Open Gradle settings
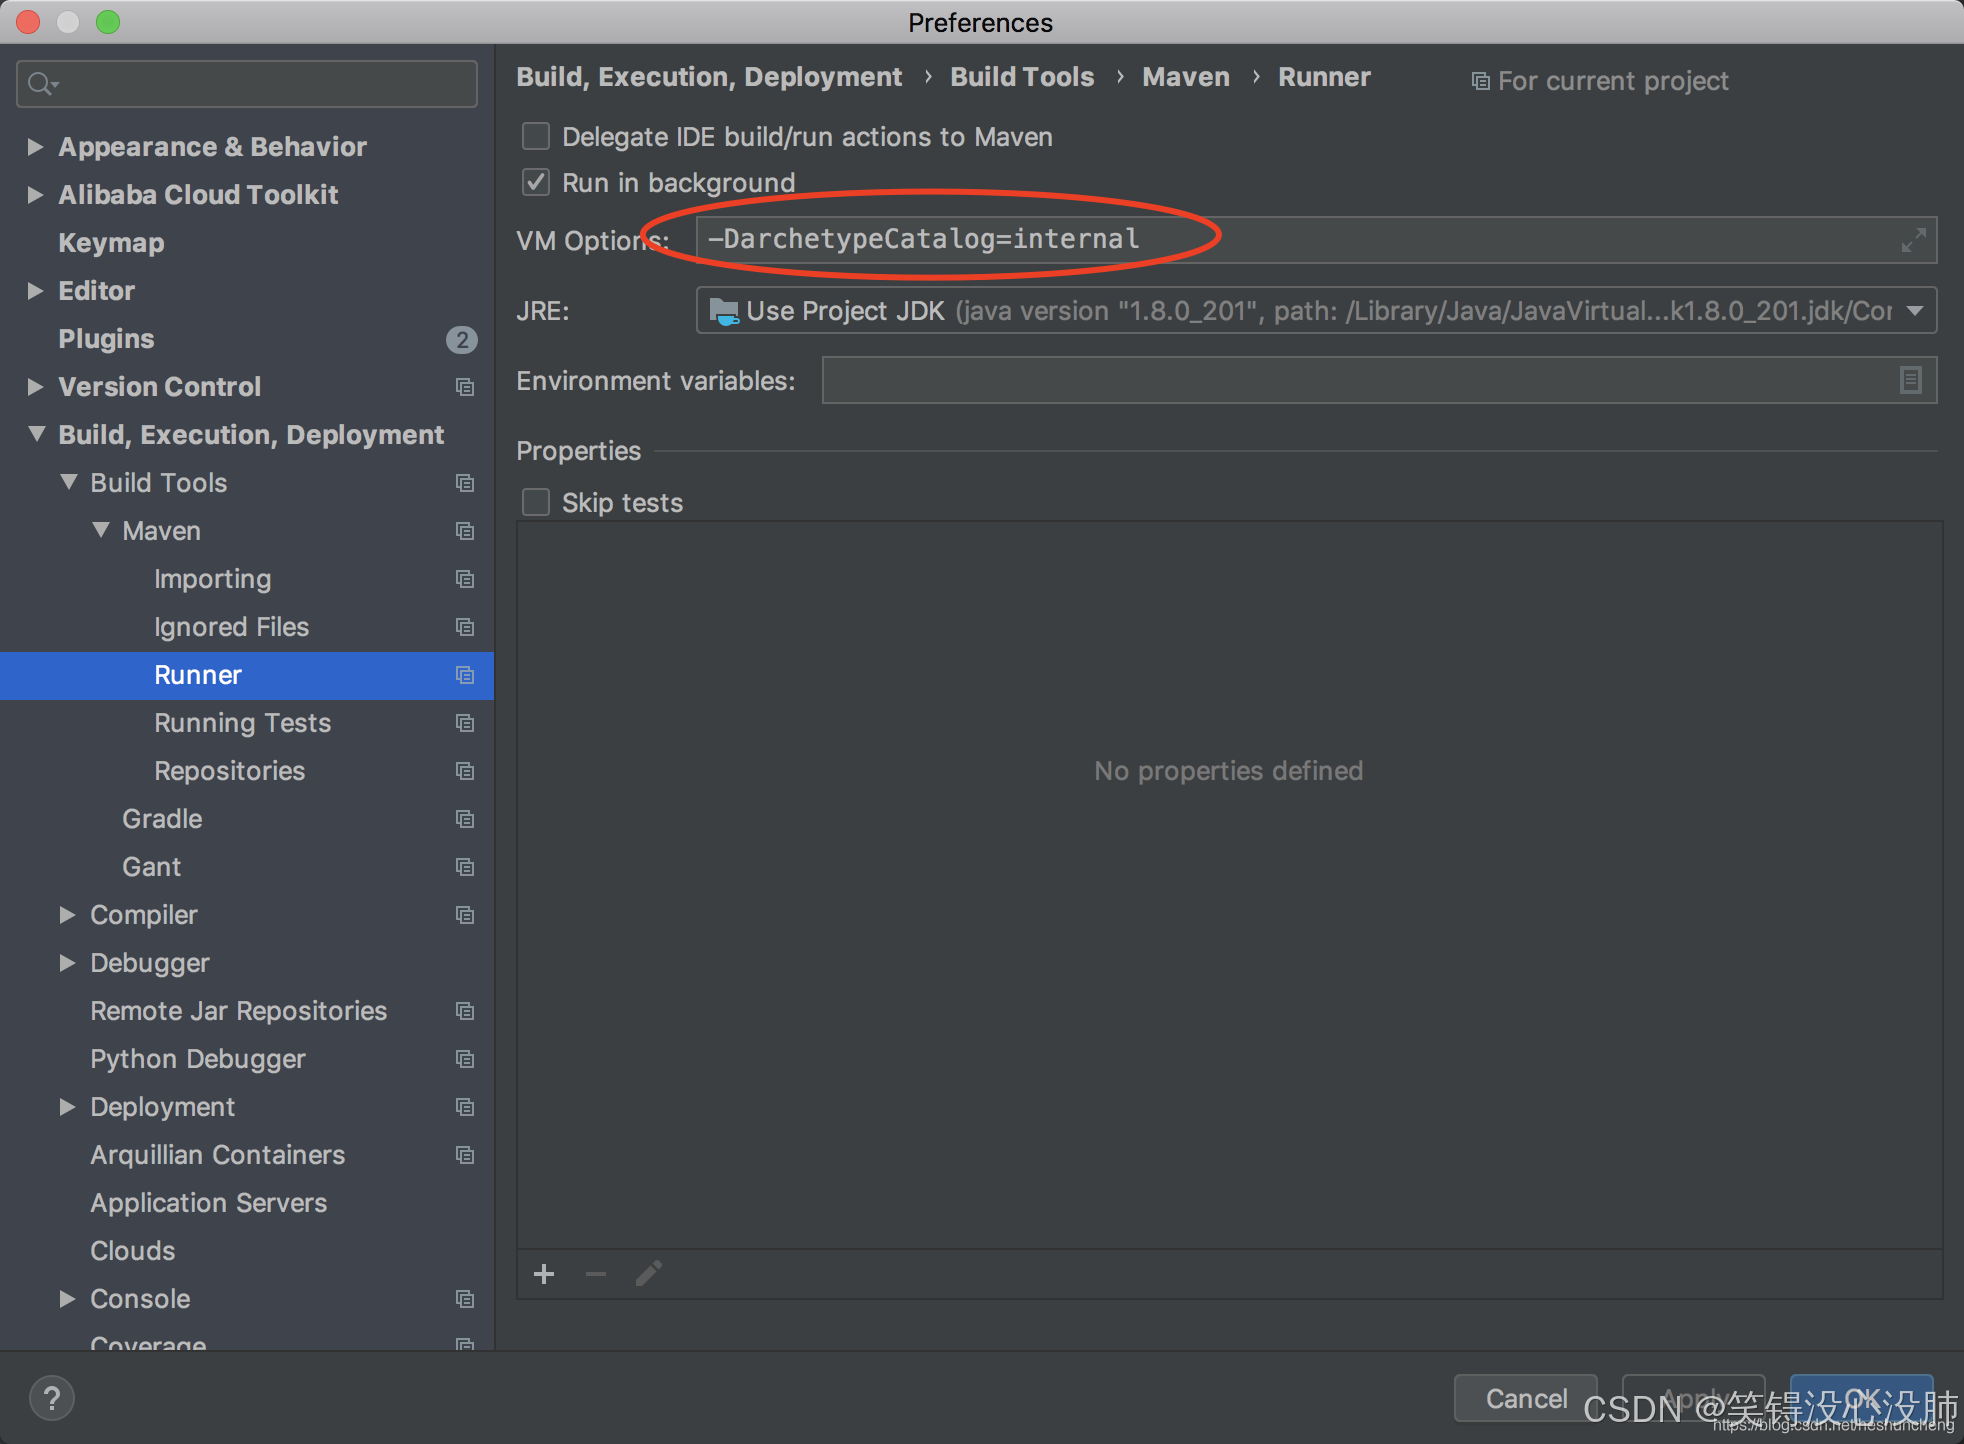The width and height of the screenshot is (1964, 1444). [x=162, y=819]
